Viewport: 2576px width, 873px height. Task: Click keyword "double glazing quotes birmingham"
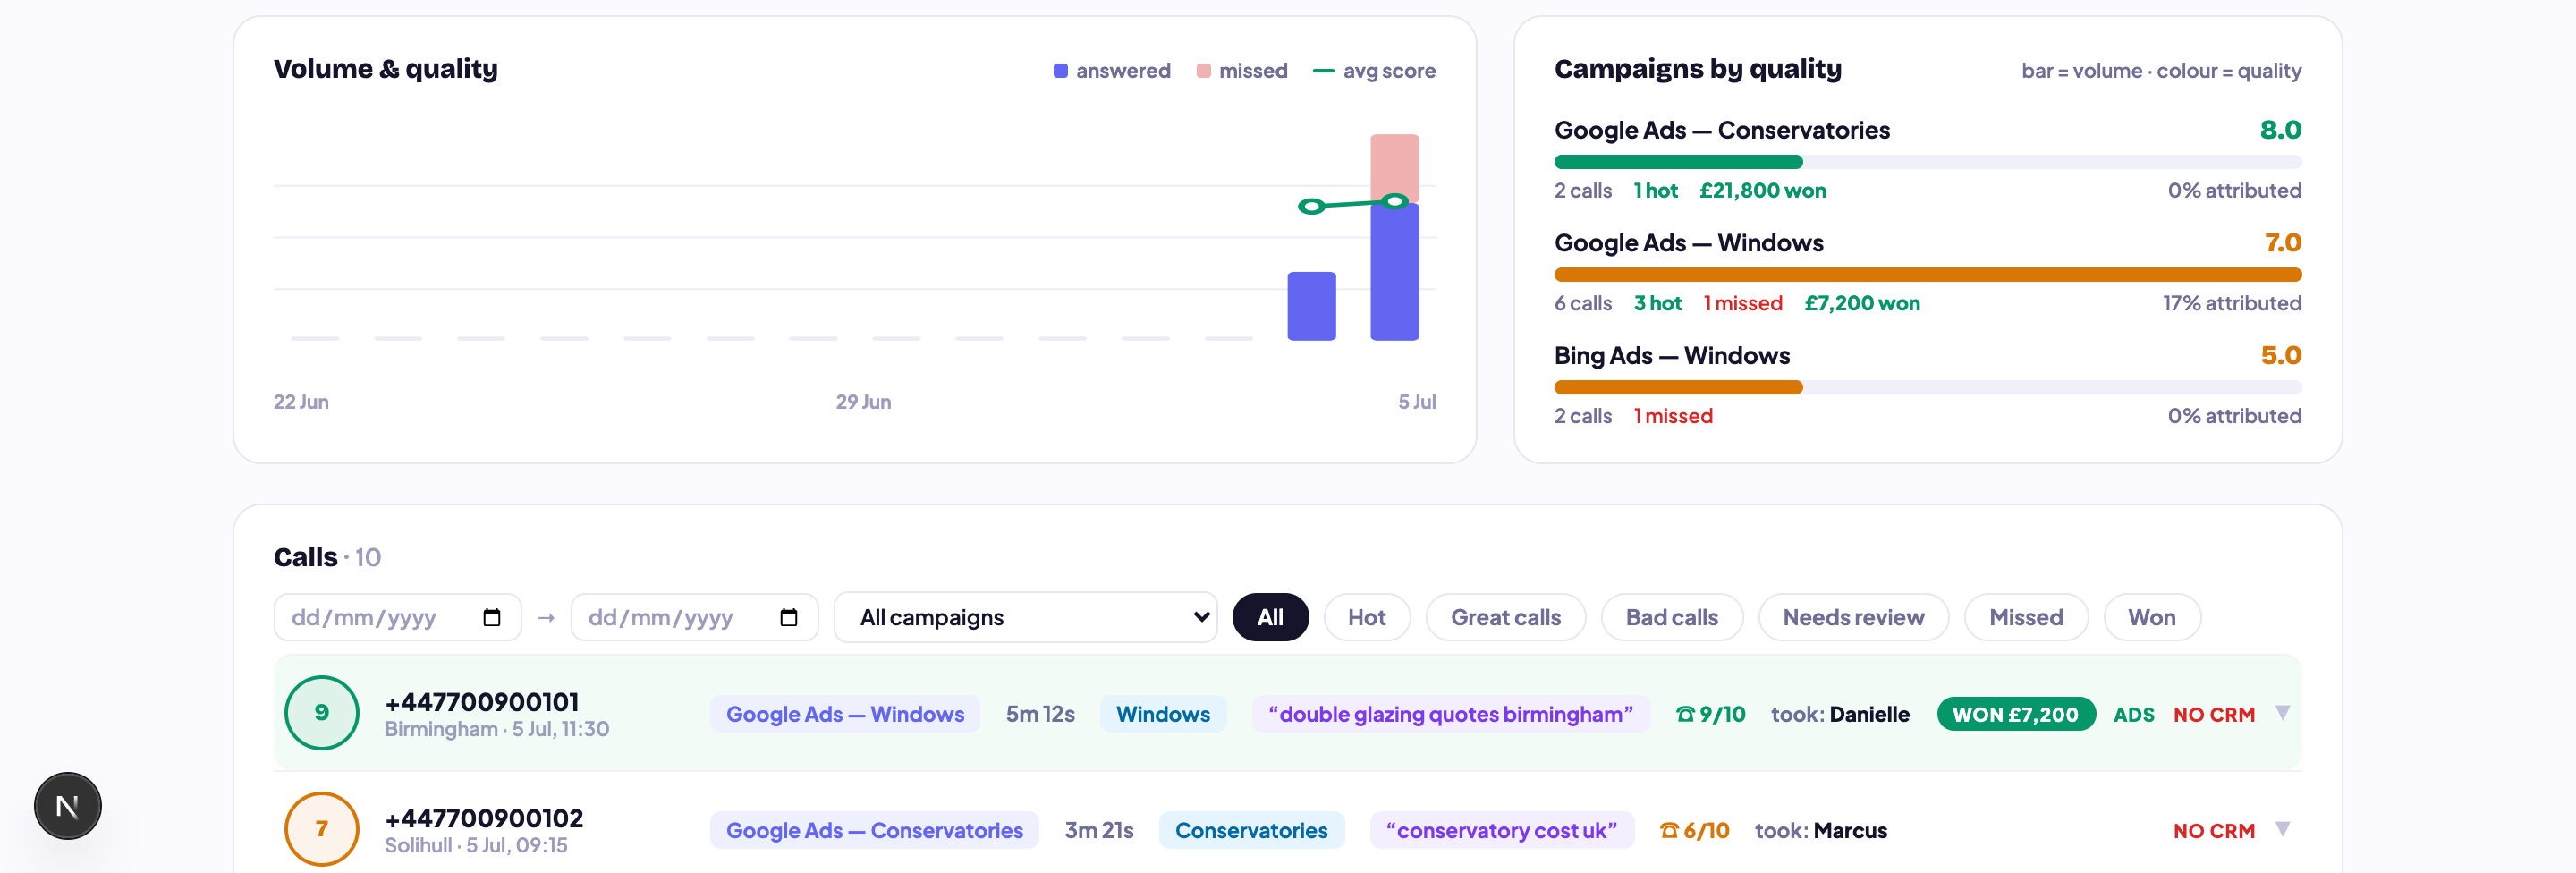click(x=1450, y=714)
